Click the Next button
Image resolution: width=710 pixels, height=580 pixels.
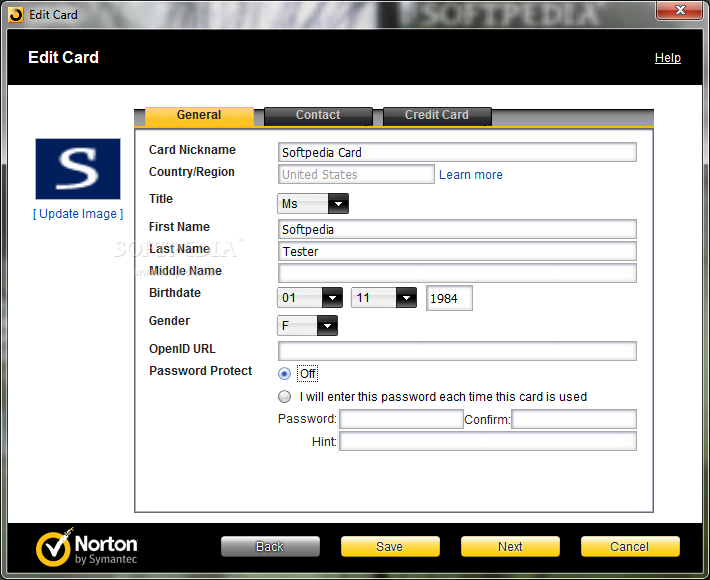(510, 547)
